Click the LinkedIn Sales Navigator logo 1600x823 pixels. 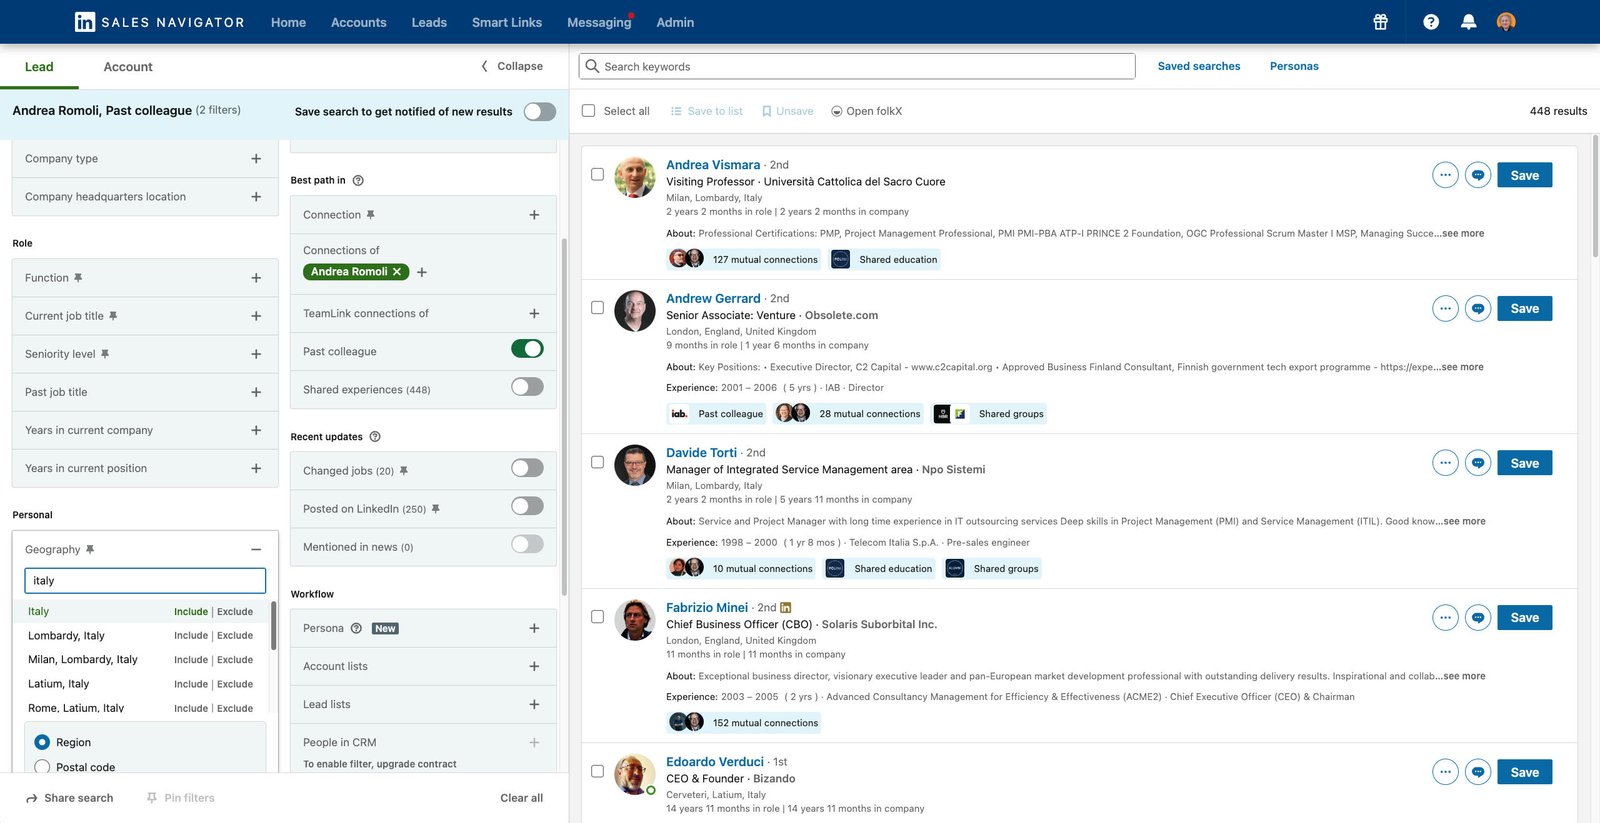point(160,22)
